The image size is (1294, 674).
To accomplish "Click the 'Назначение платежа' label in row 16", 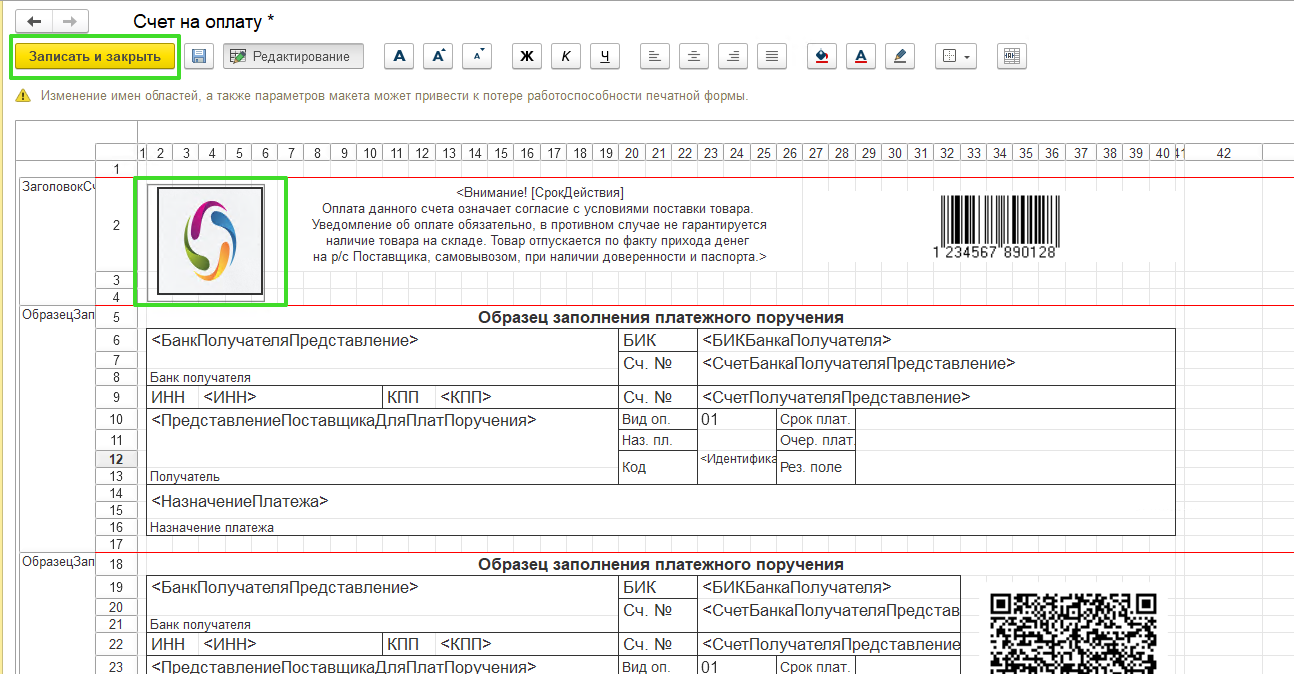I will (212, 527).
